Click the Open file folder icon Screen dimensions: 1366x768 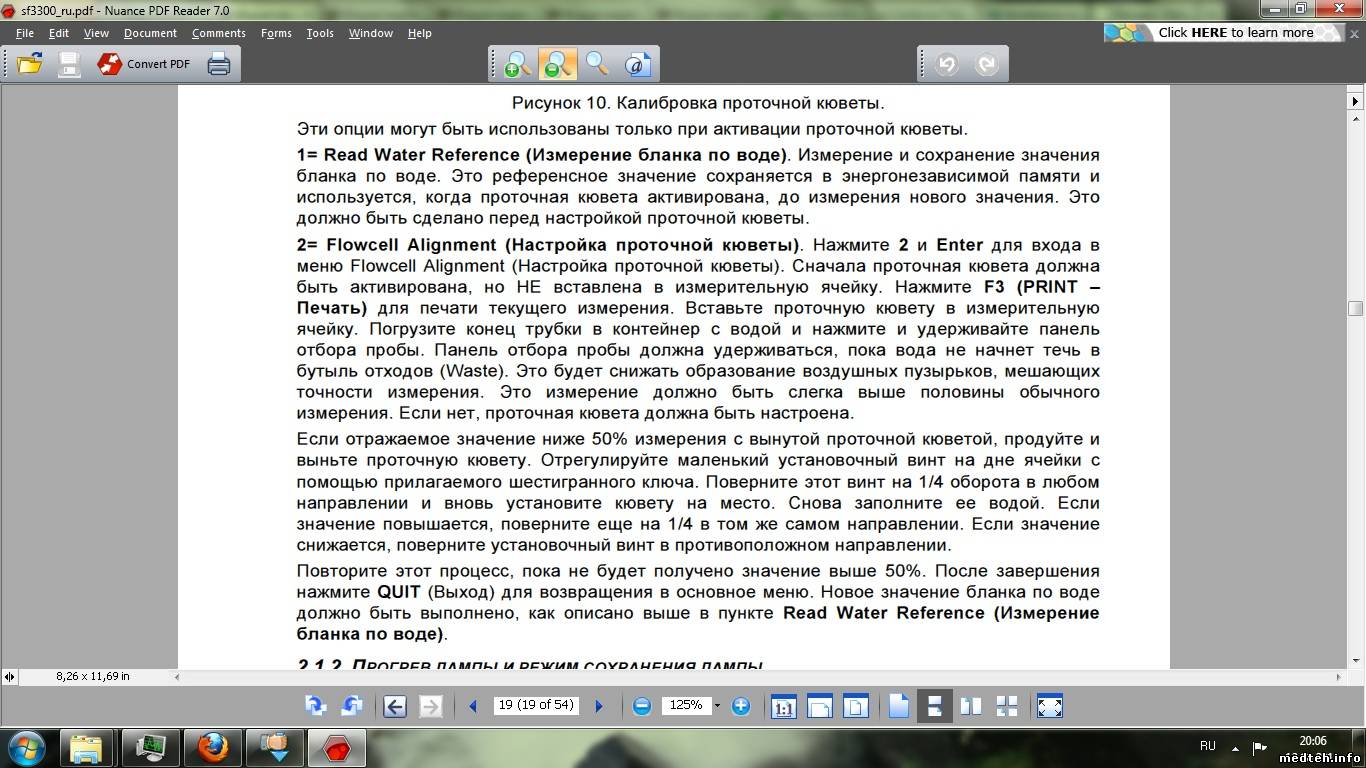point(29,64)
